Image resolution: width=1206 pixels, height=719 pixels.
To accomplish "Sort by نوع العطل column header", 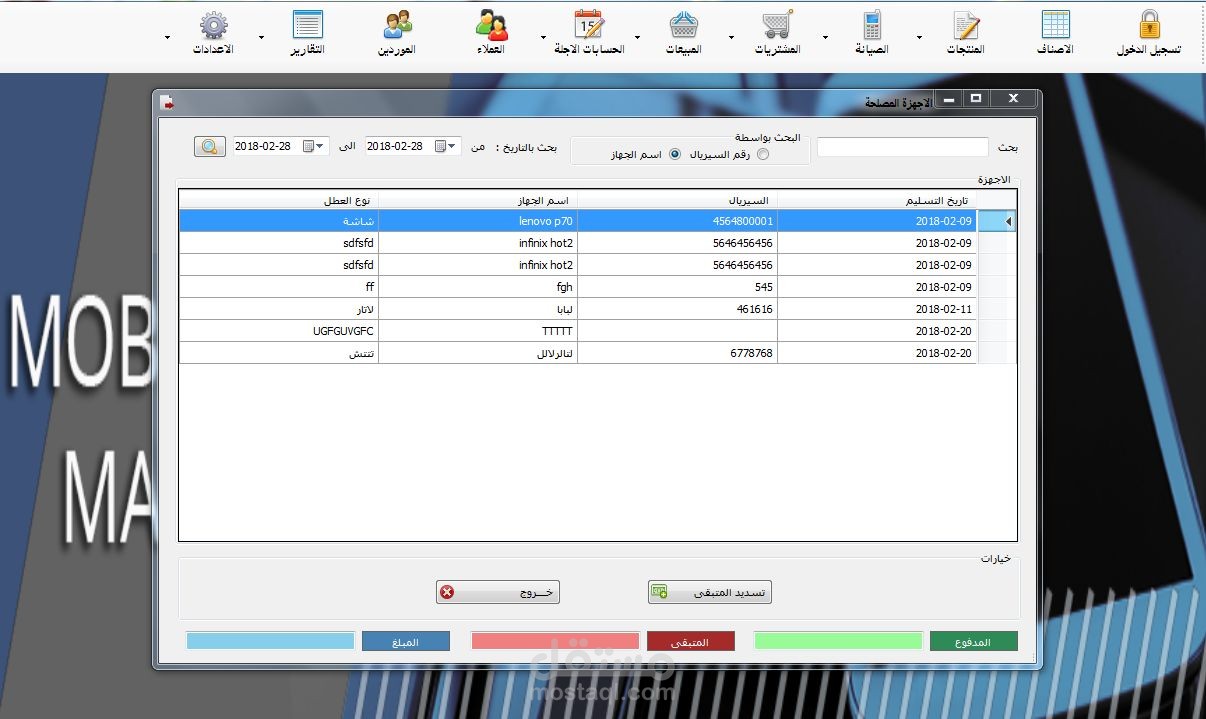I will [280, 200].
